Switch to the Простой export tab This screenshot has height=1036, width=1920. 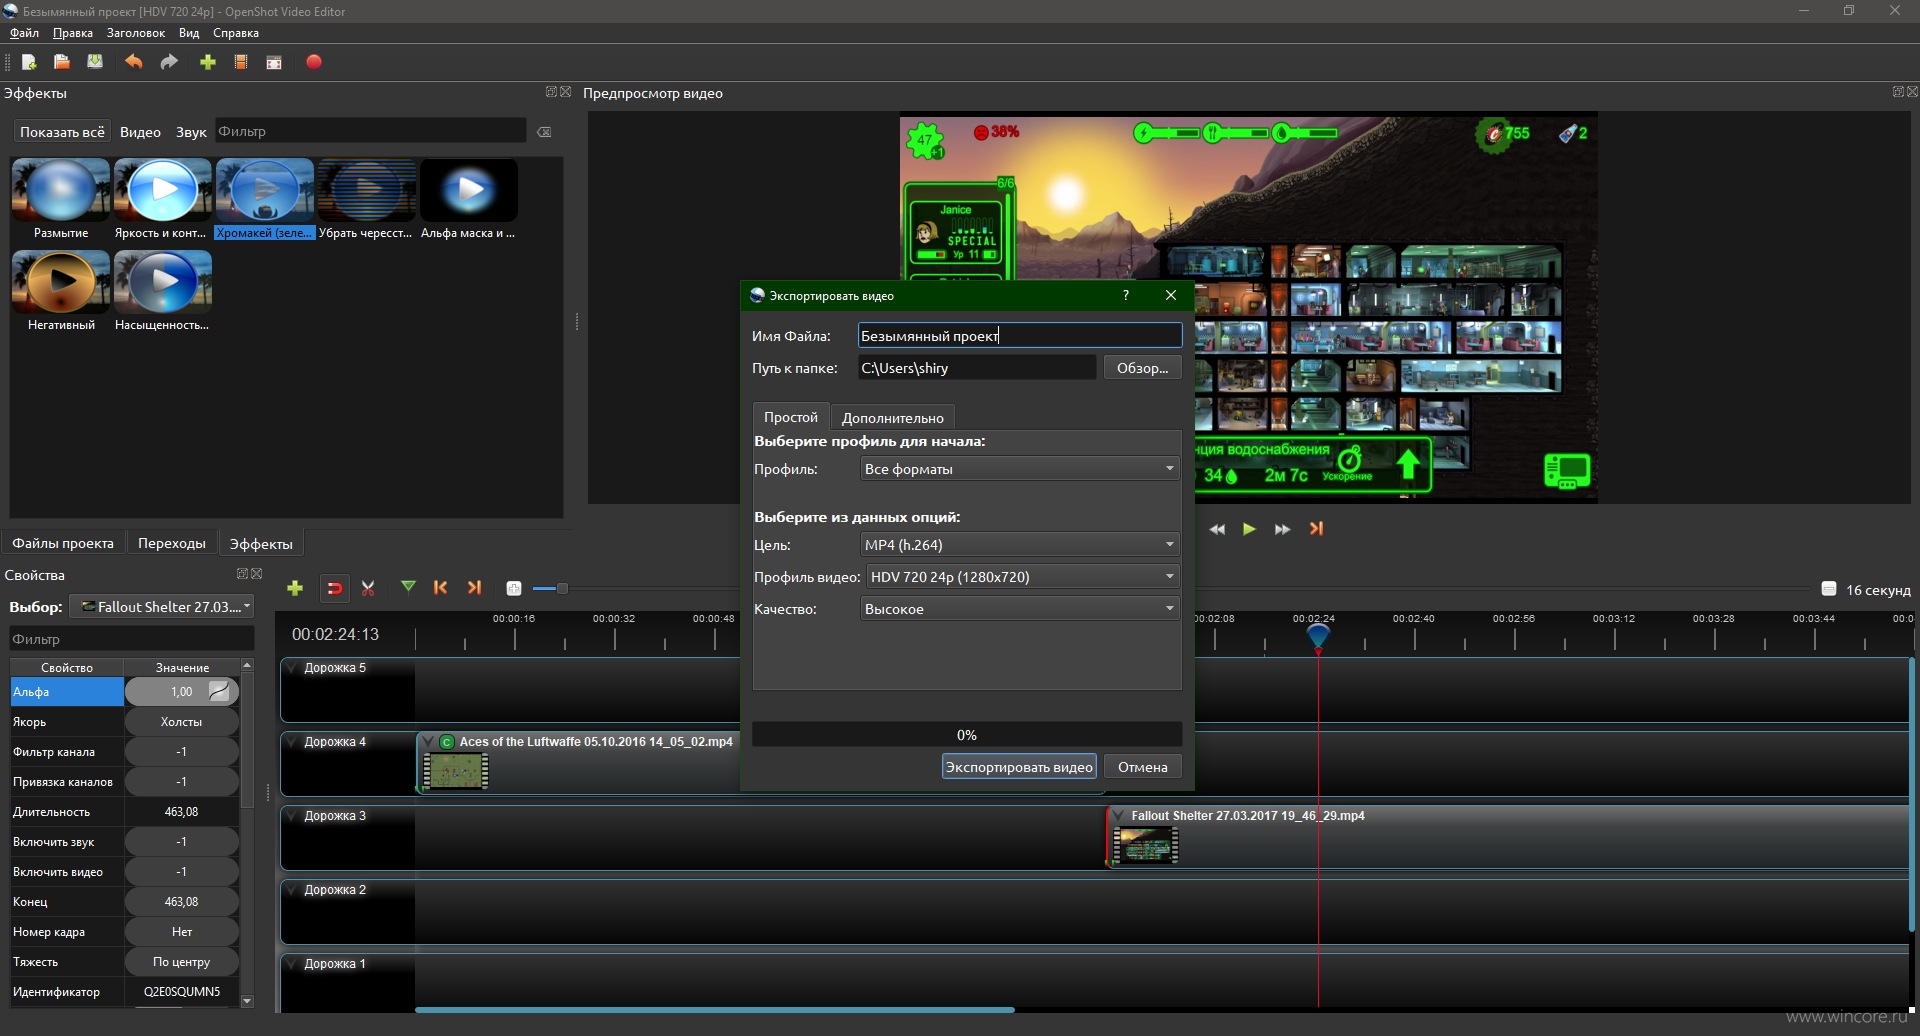point(790,417)
